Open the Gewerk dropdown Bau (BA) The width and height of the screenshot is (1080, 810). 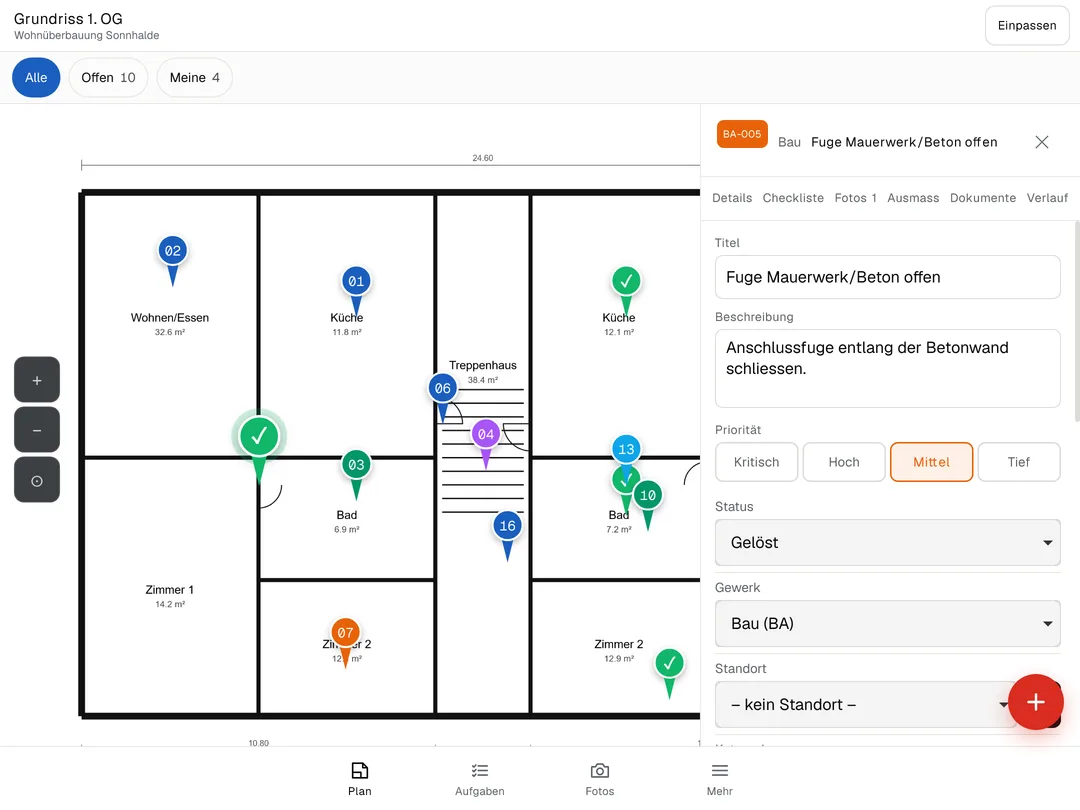[888, 624]
